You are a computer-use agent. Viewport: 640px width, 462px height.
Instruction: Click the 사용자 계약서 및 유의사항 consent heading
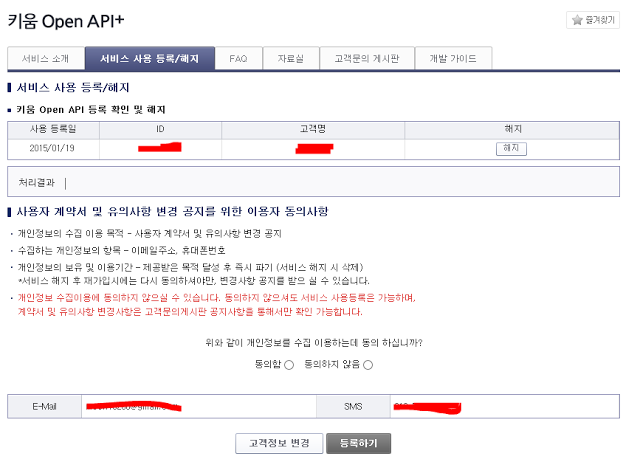172,211
